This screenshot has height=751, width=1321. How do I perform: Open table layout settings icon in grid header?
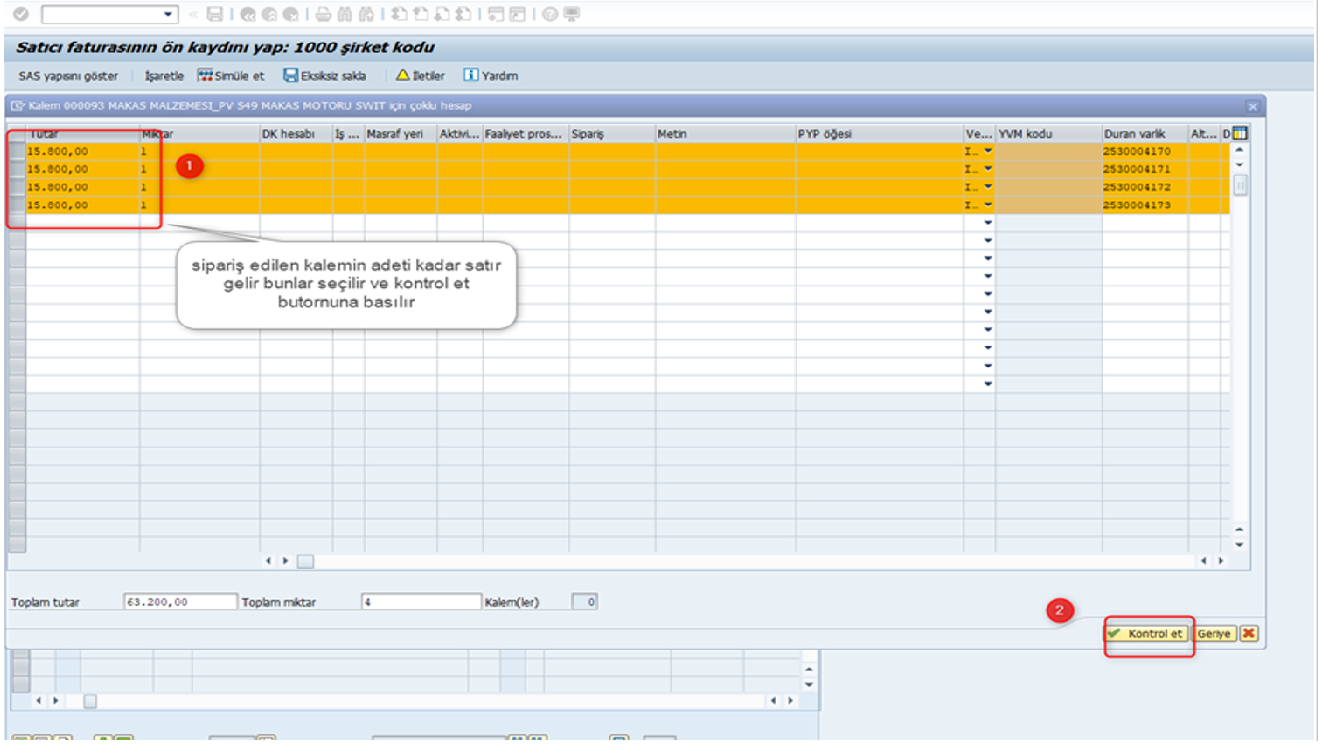[x=1240, y=134]
